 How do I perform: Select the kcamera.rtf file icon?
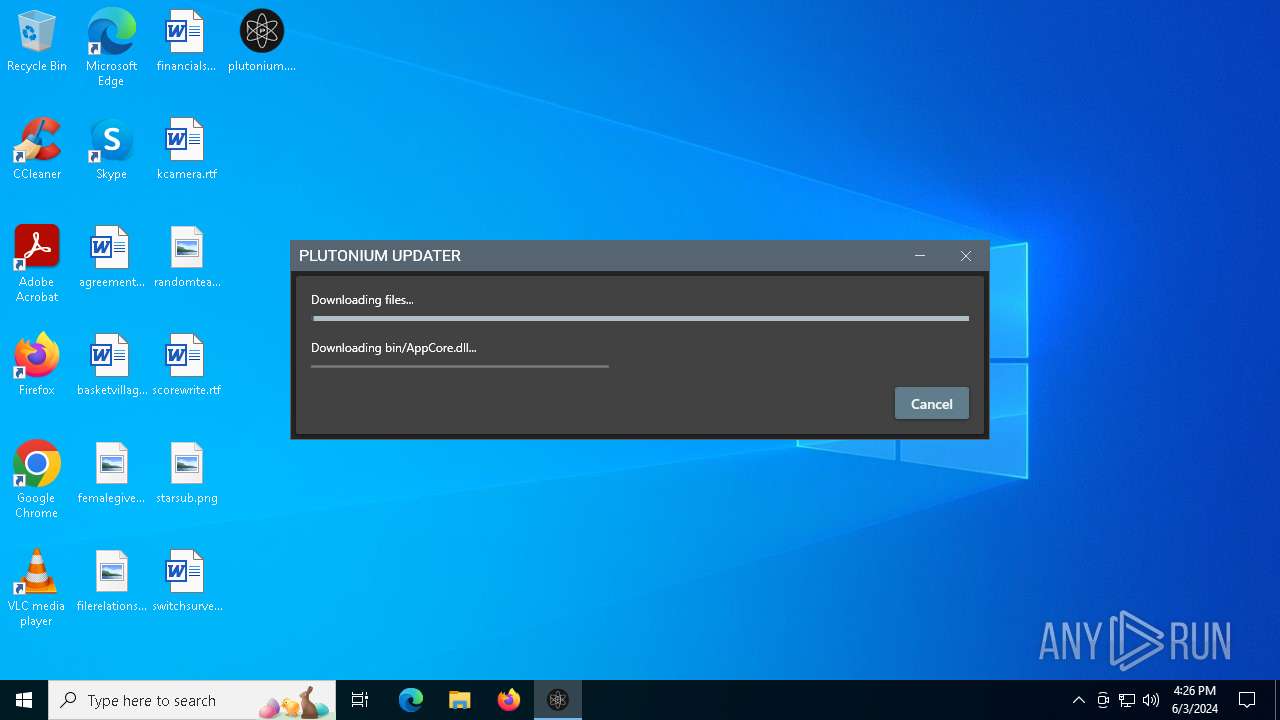[186, 150]
